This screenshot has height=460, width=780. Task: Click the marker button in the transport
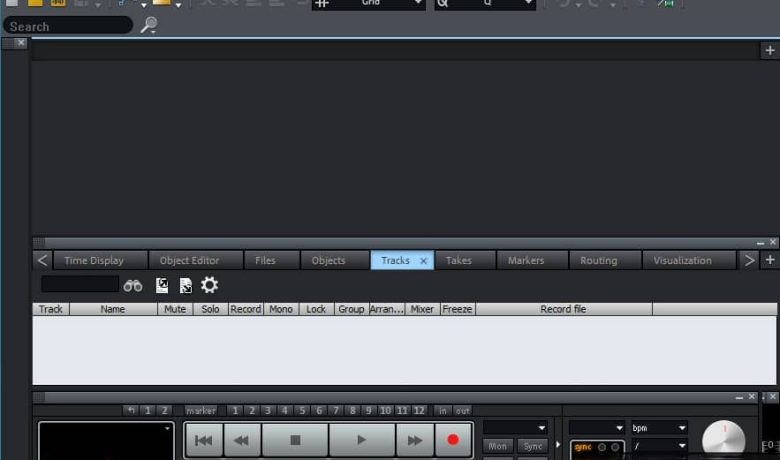pyautogui.click(x=201, y=411)
